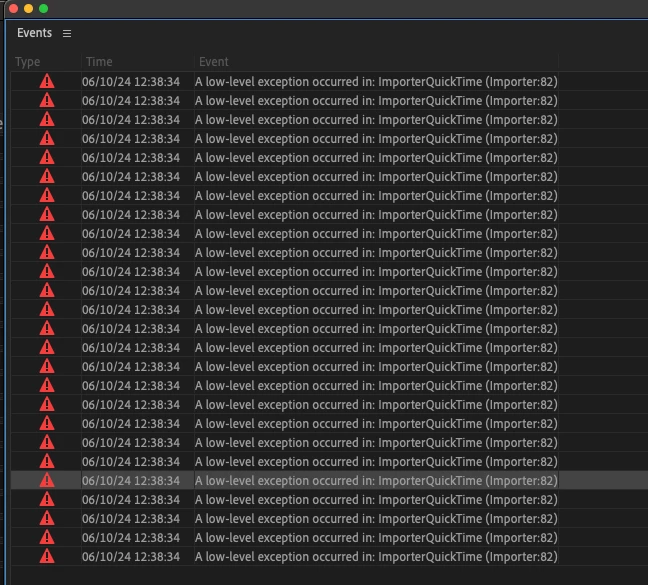Sort by the Event column header
Image resolution: width=648 pixels, height=585 pixels.
[213, 62]
